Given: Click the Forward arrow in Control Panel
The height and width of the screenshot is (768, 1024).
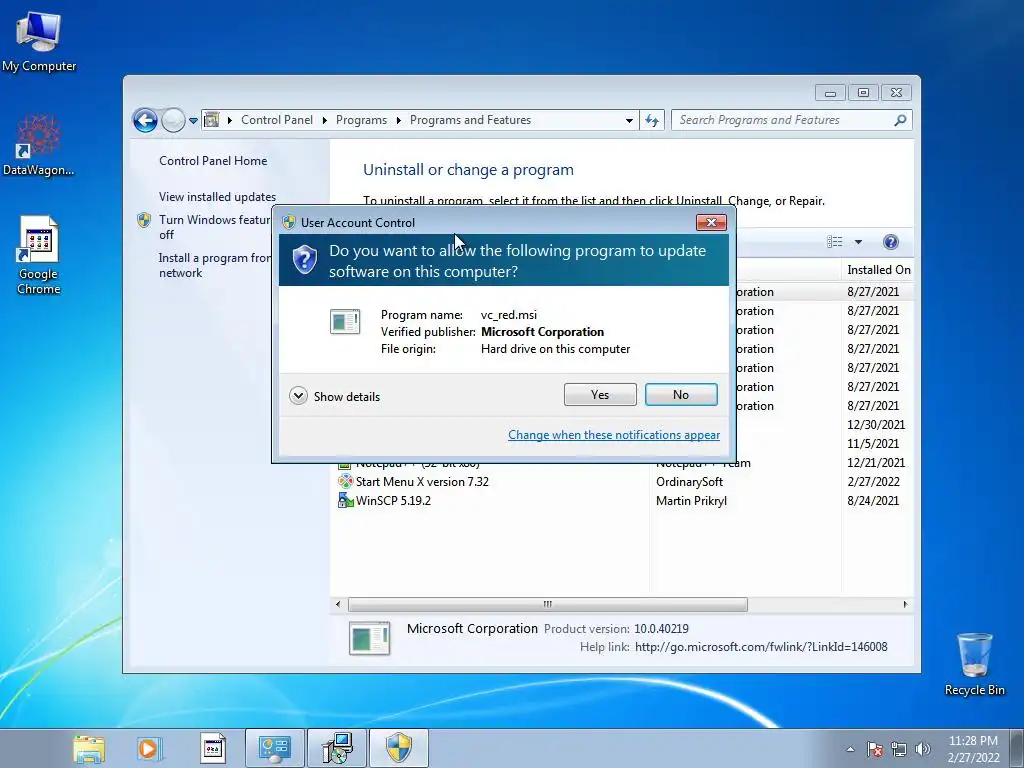Looking at the screenshot, I should [x=173, y=120].
